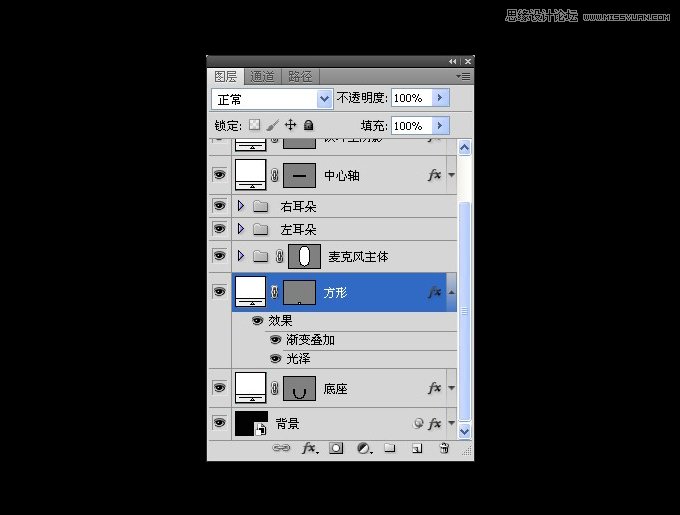This screenshot has height=515, width=680.
Task: Open the 不透明度 slider arrow
Action: click(440, 98)
